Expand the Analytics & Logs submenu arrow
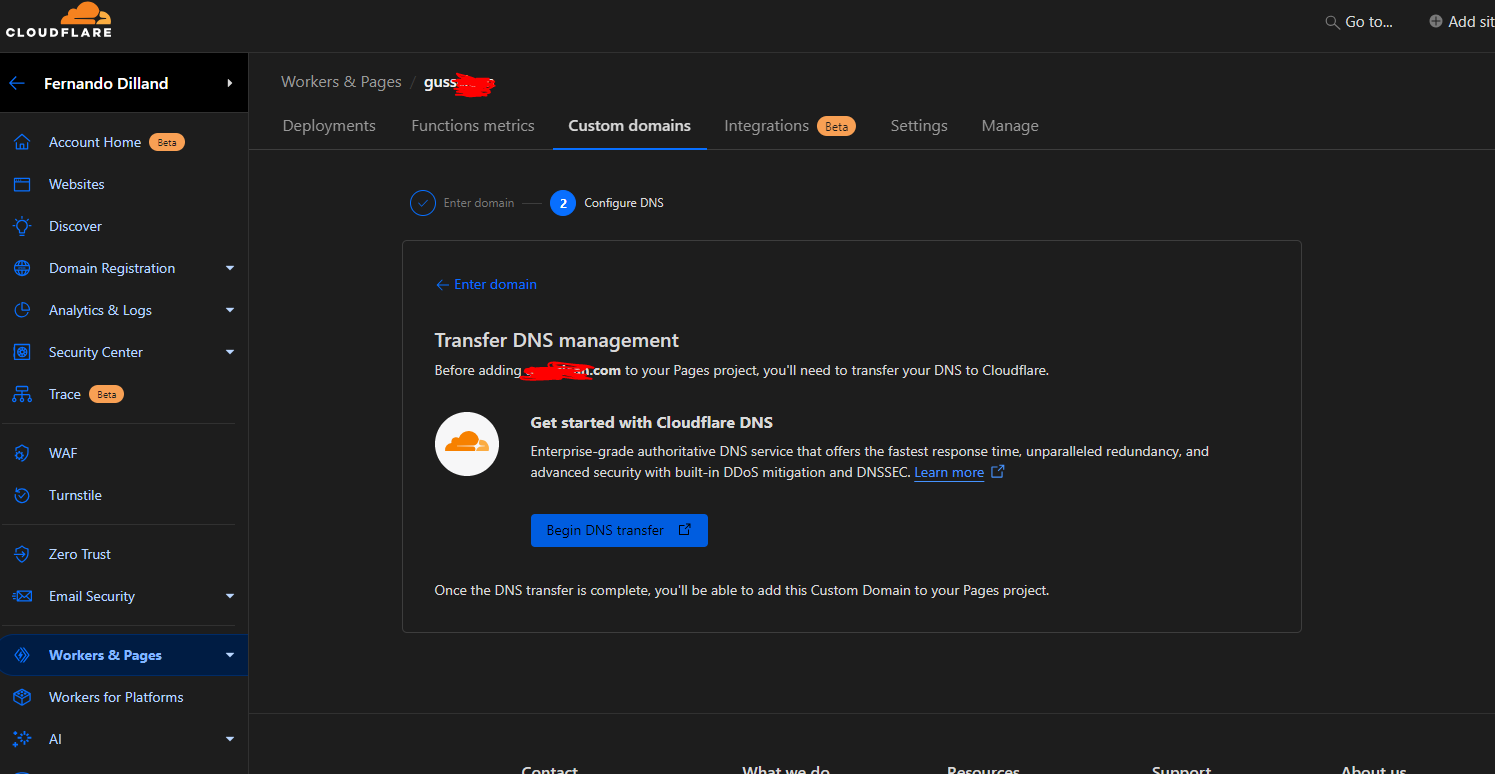The image size is (1495, 774). (230, 310)
